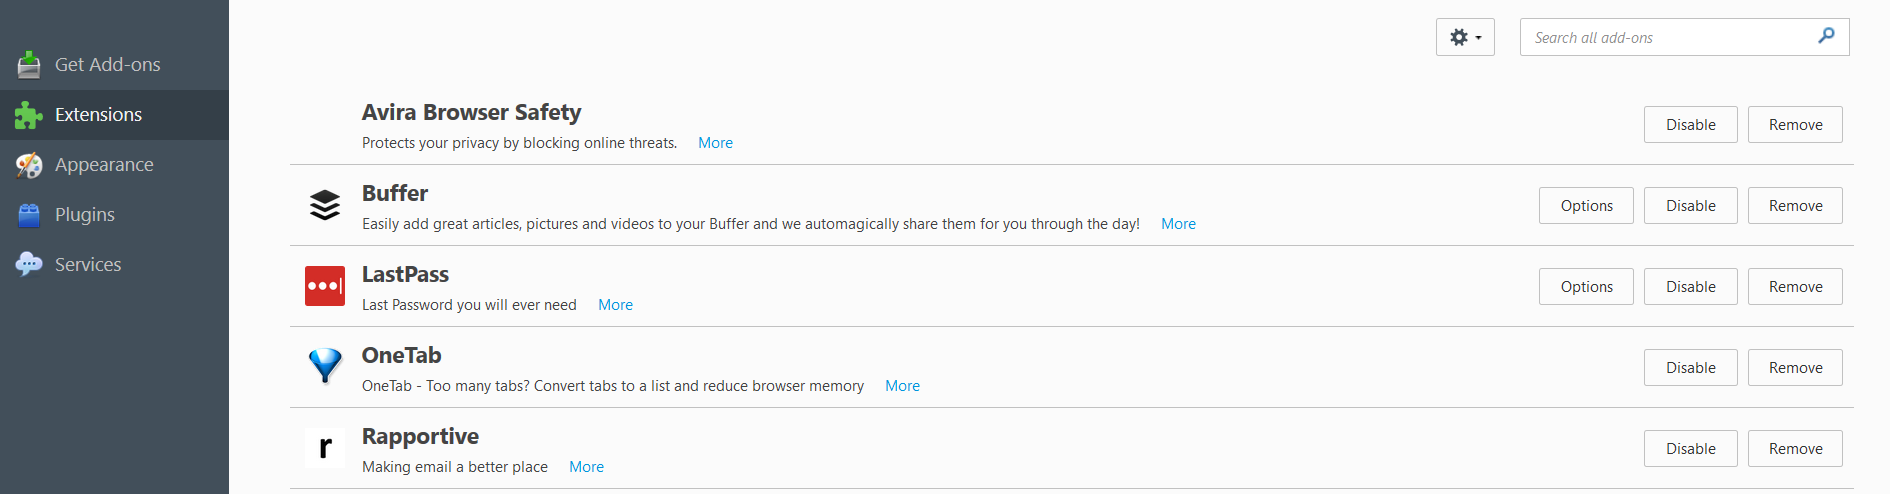Select the blue OneTab funnel icon
Screen dimensions: 1890x494
click(x=325, y=366)
